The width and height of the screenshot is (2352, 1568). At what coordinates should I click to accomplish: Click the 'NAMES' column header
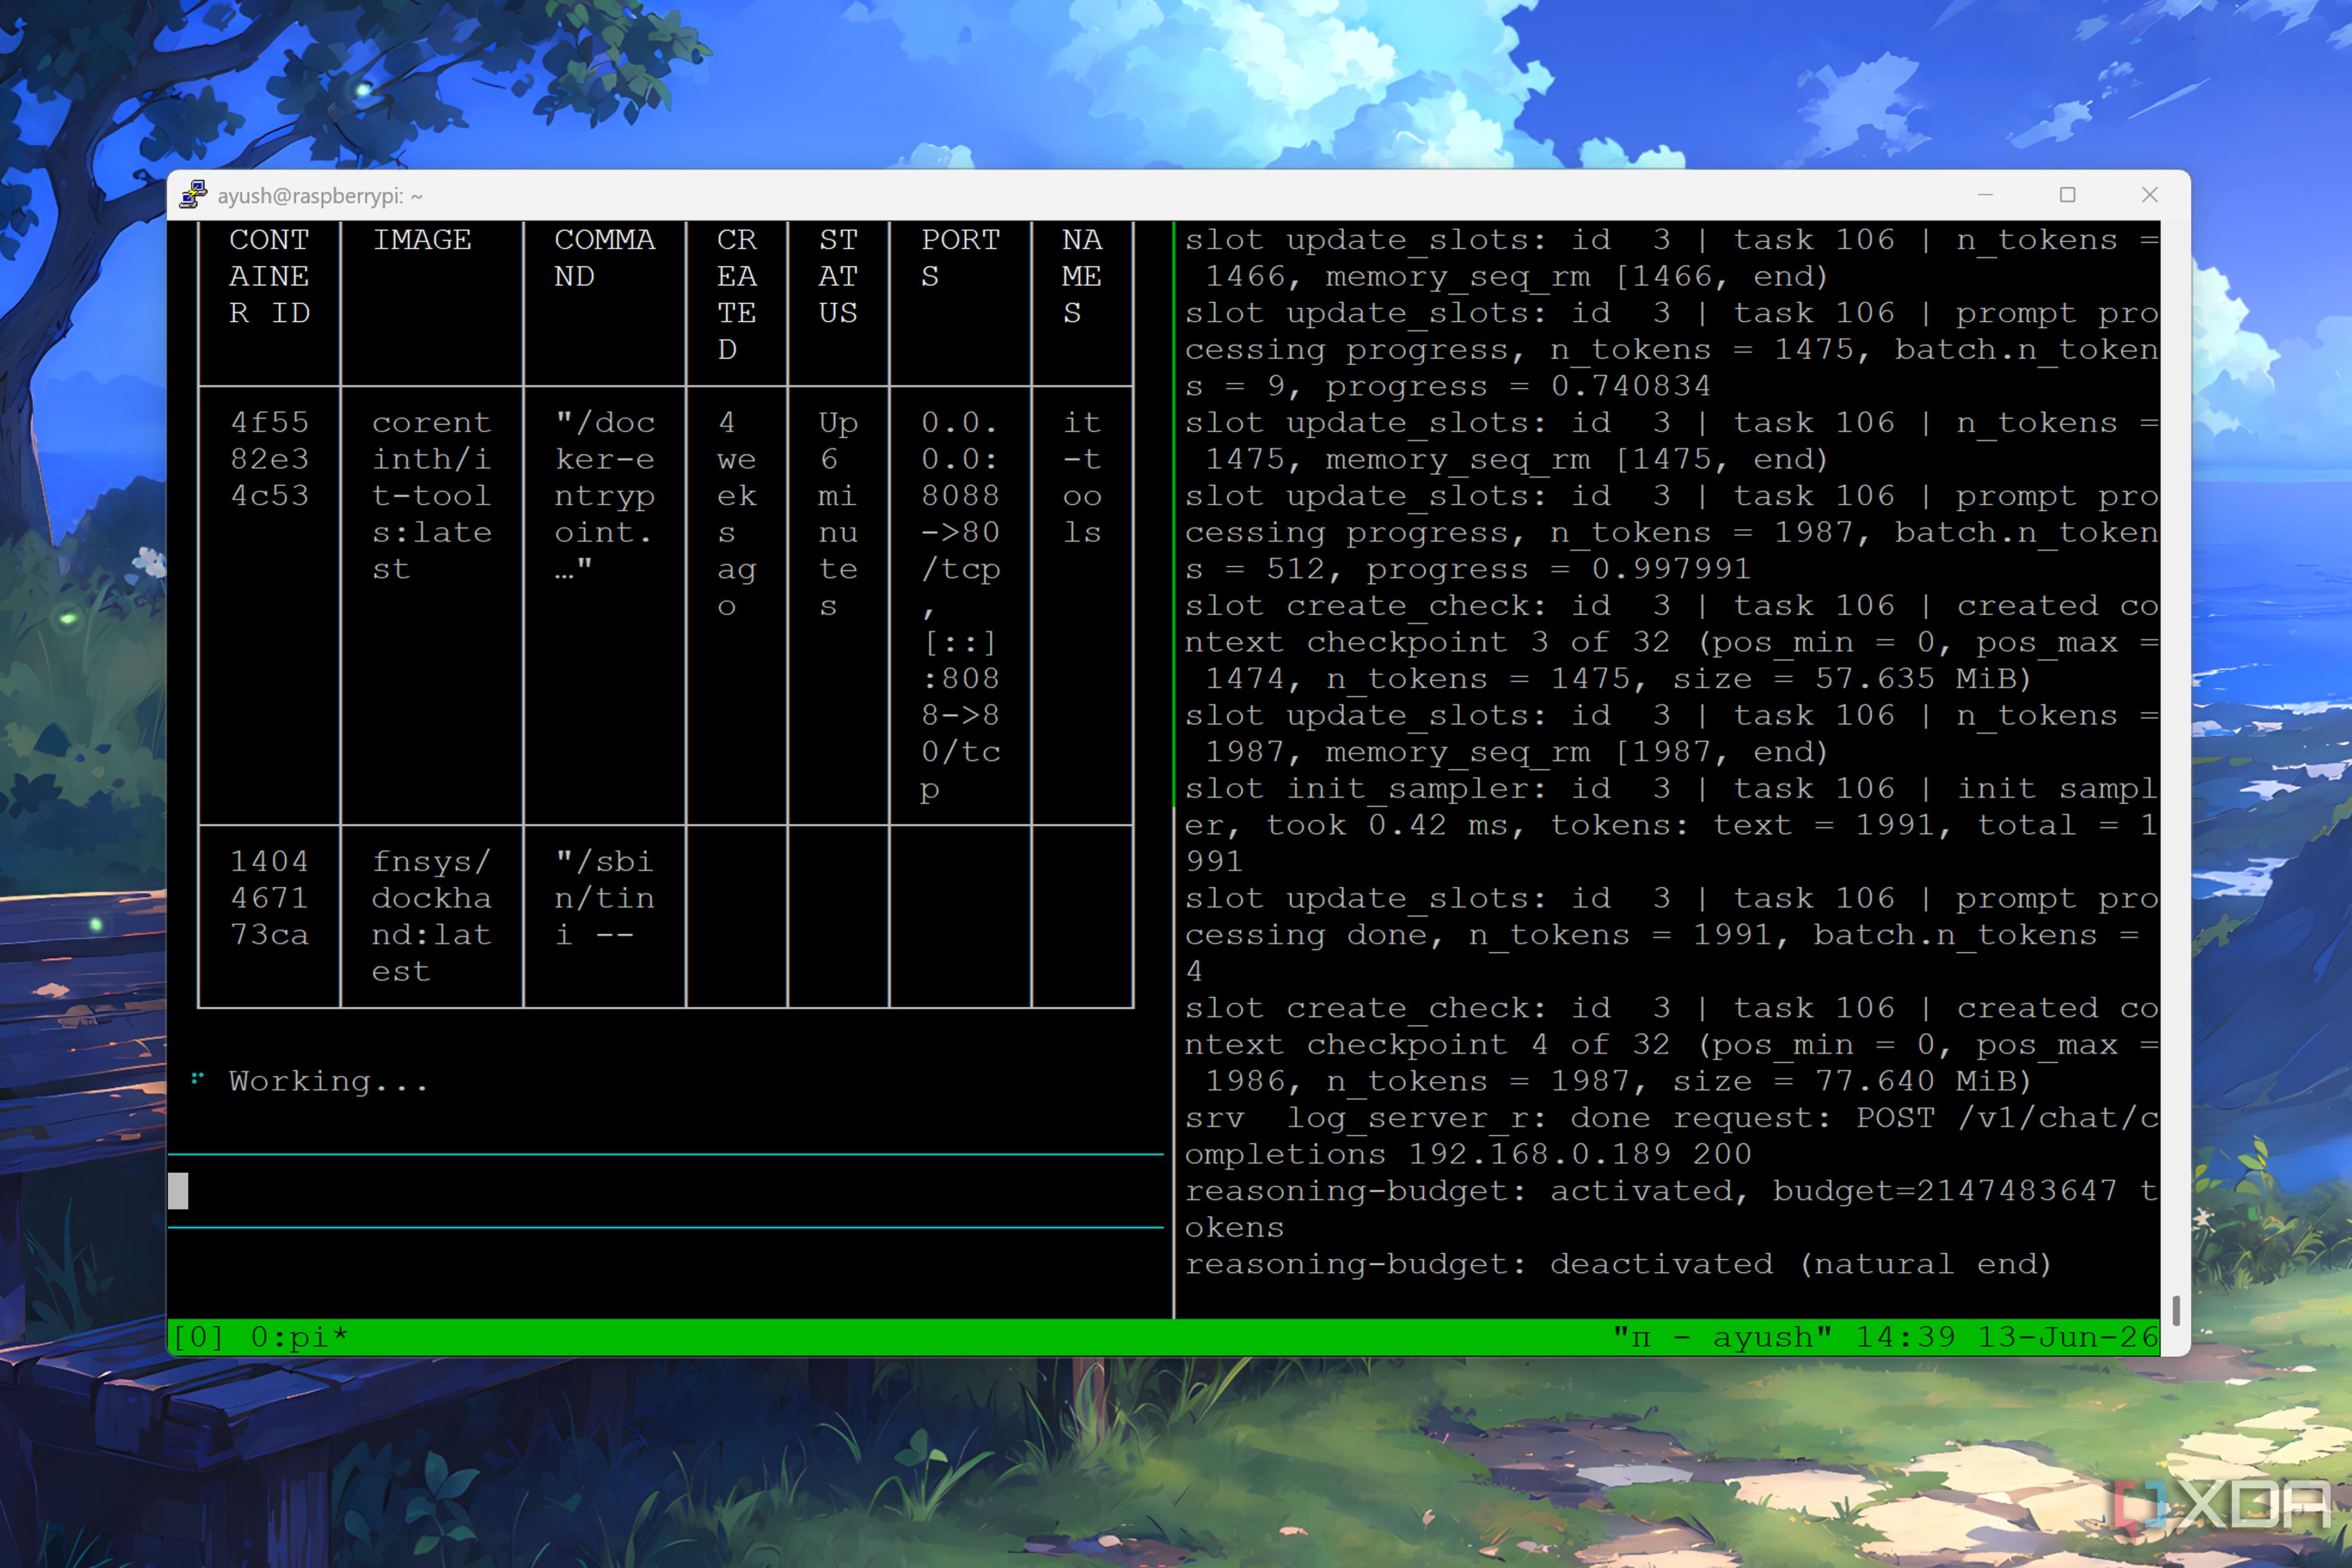[x=1082, y=277]
